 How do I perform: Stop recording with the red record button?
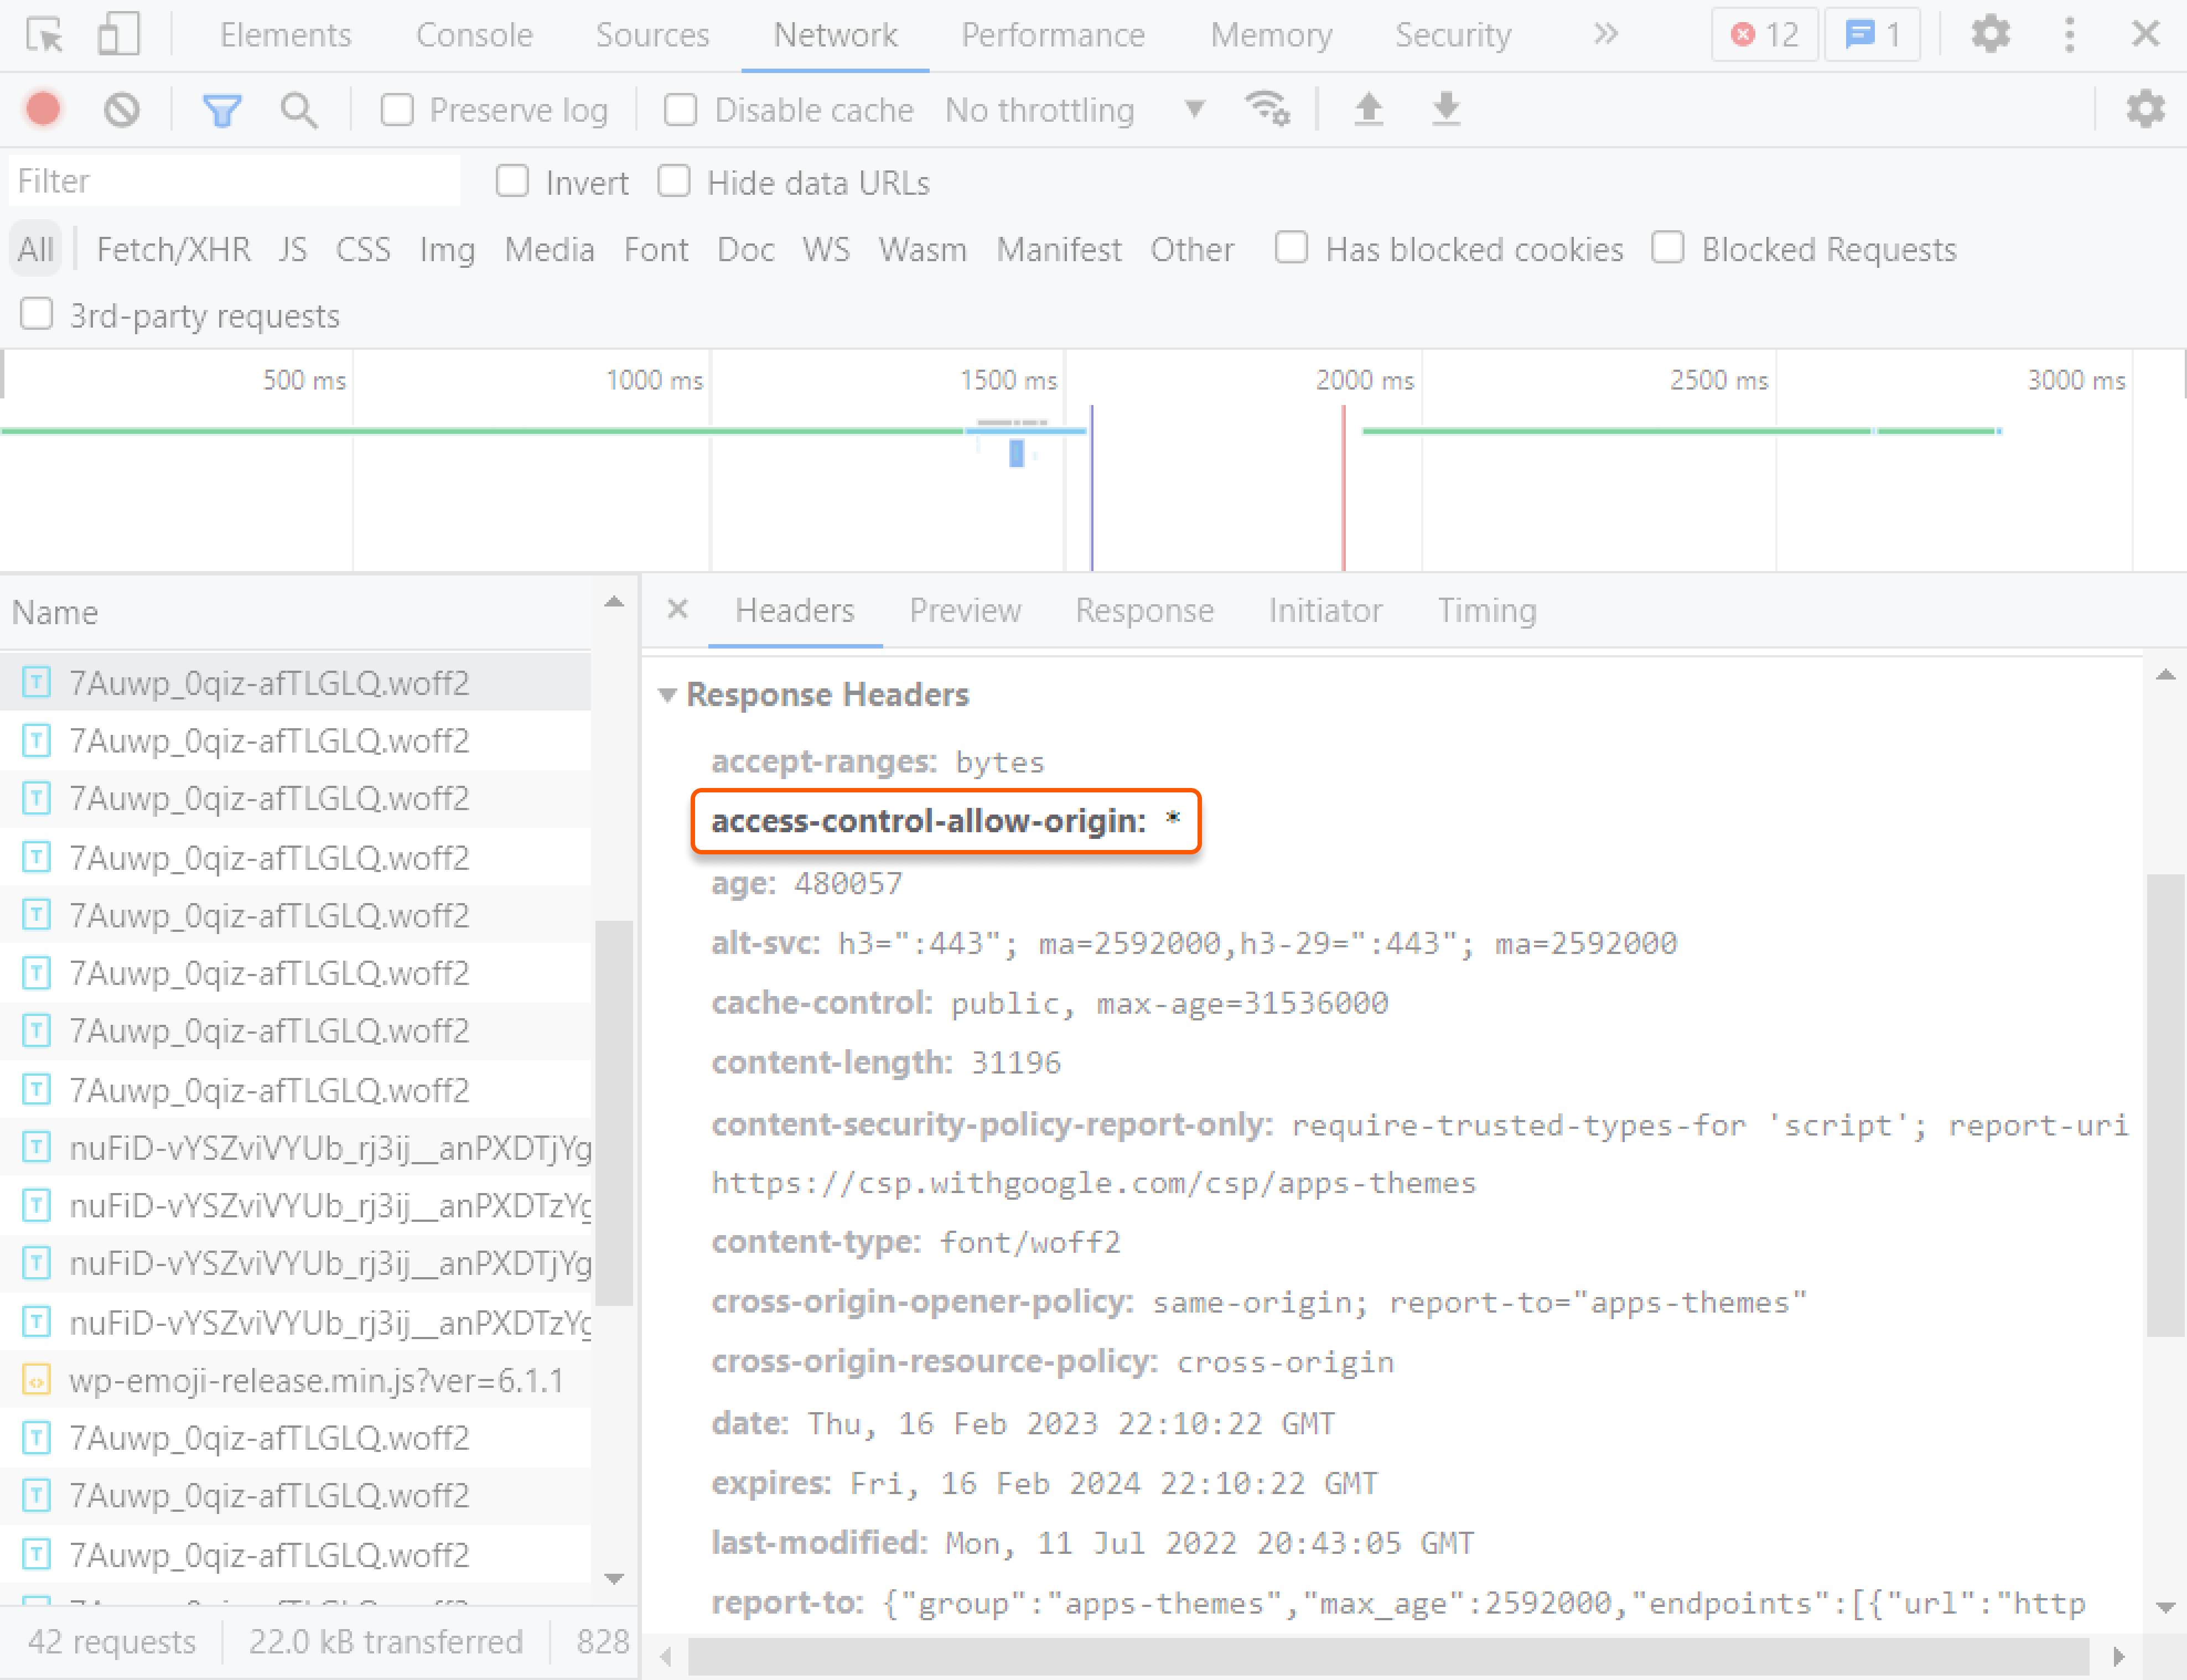click(43, 109)
